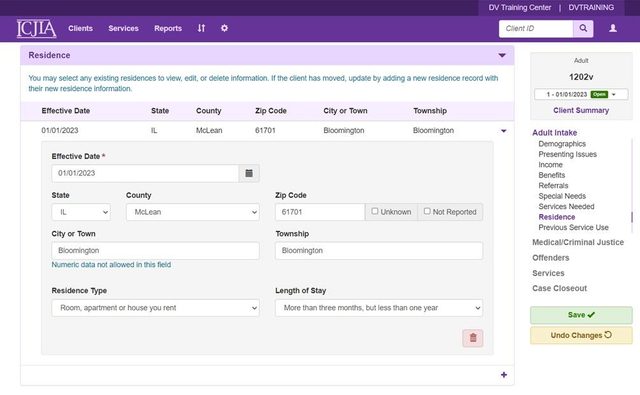Screen dimensions: 640x395
Task: Click the Client ID search magnifier
Action: click(x=583, y=29)
